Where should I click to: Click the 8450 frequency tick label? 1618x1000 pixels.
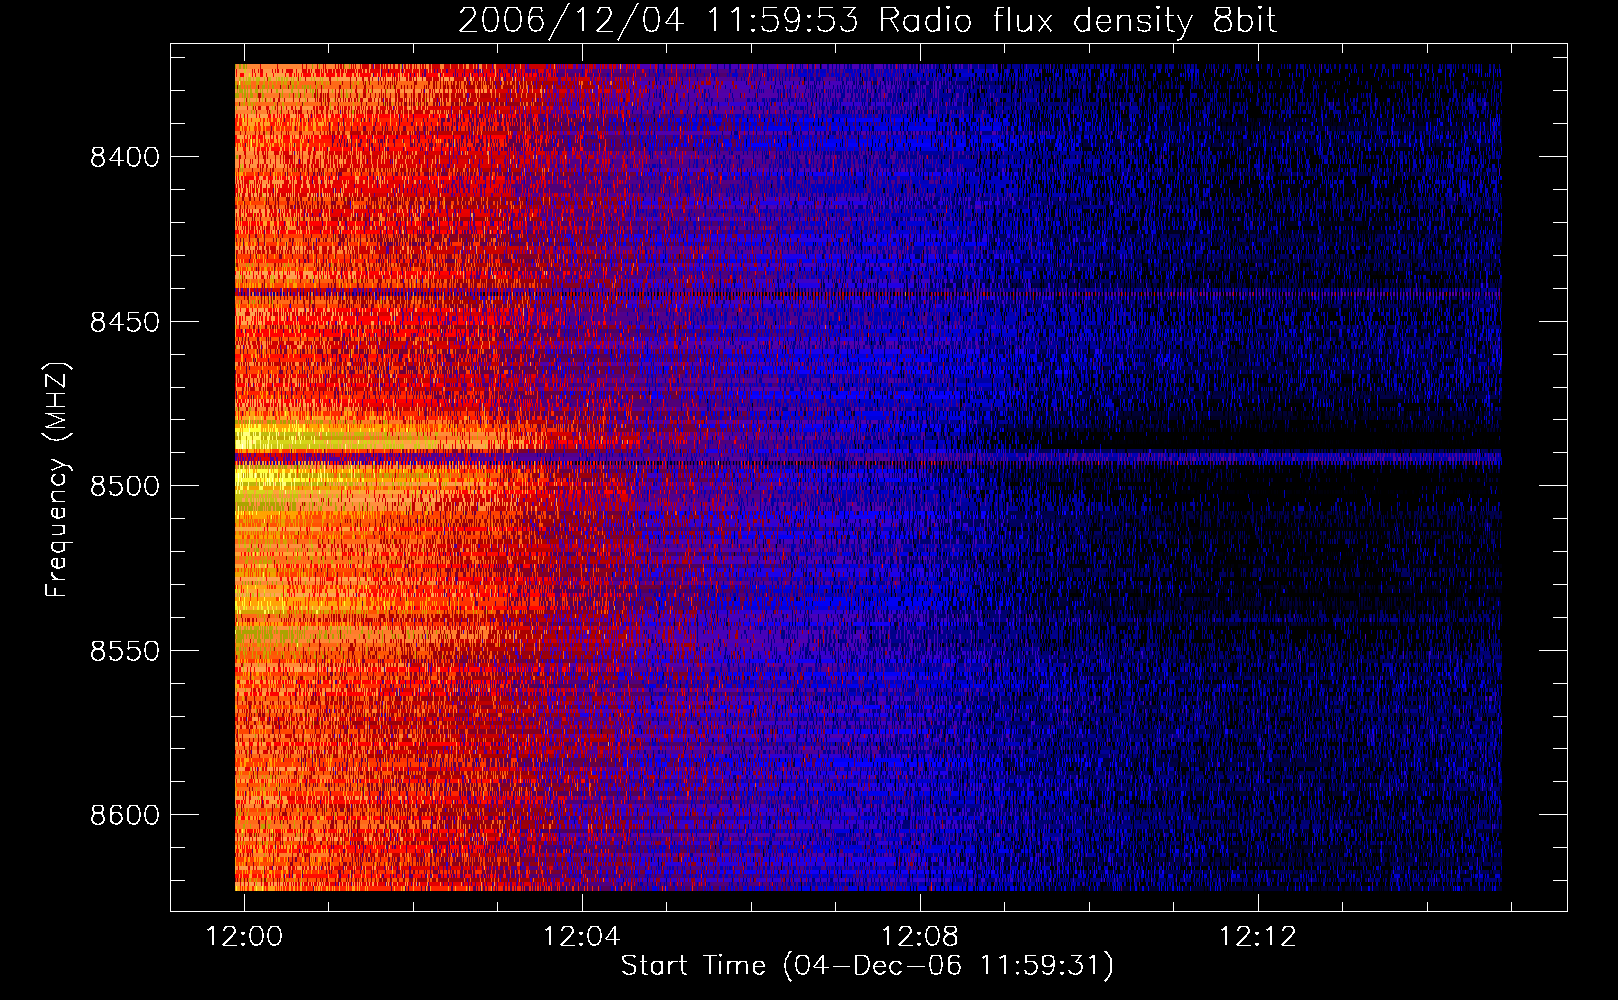125,322
